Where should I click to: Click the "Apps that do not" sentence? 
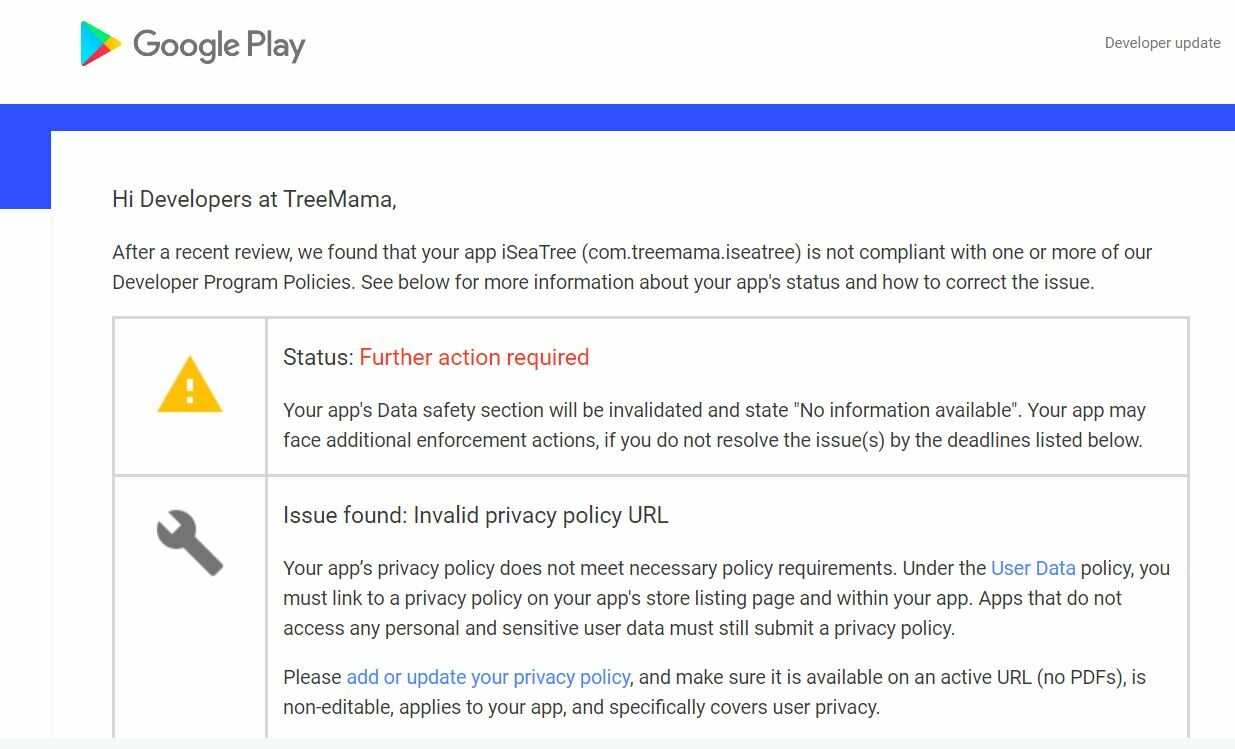(x=1050, y=598)
